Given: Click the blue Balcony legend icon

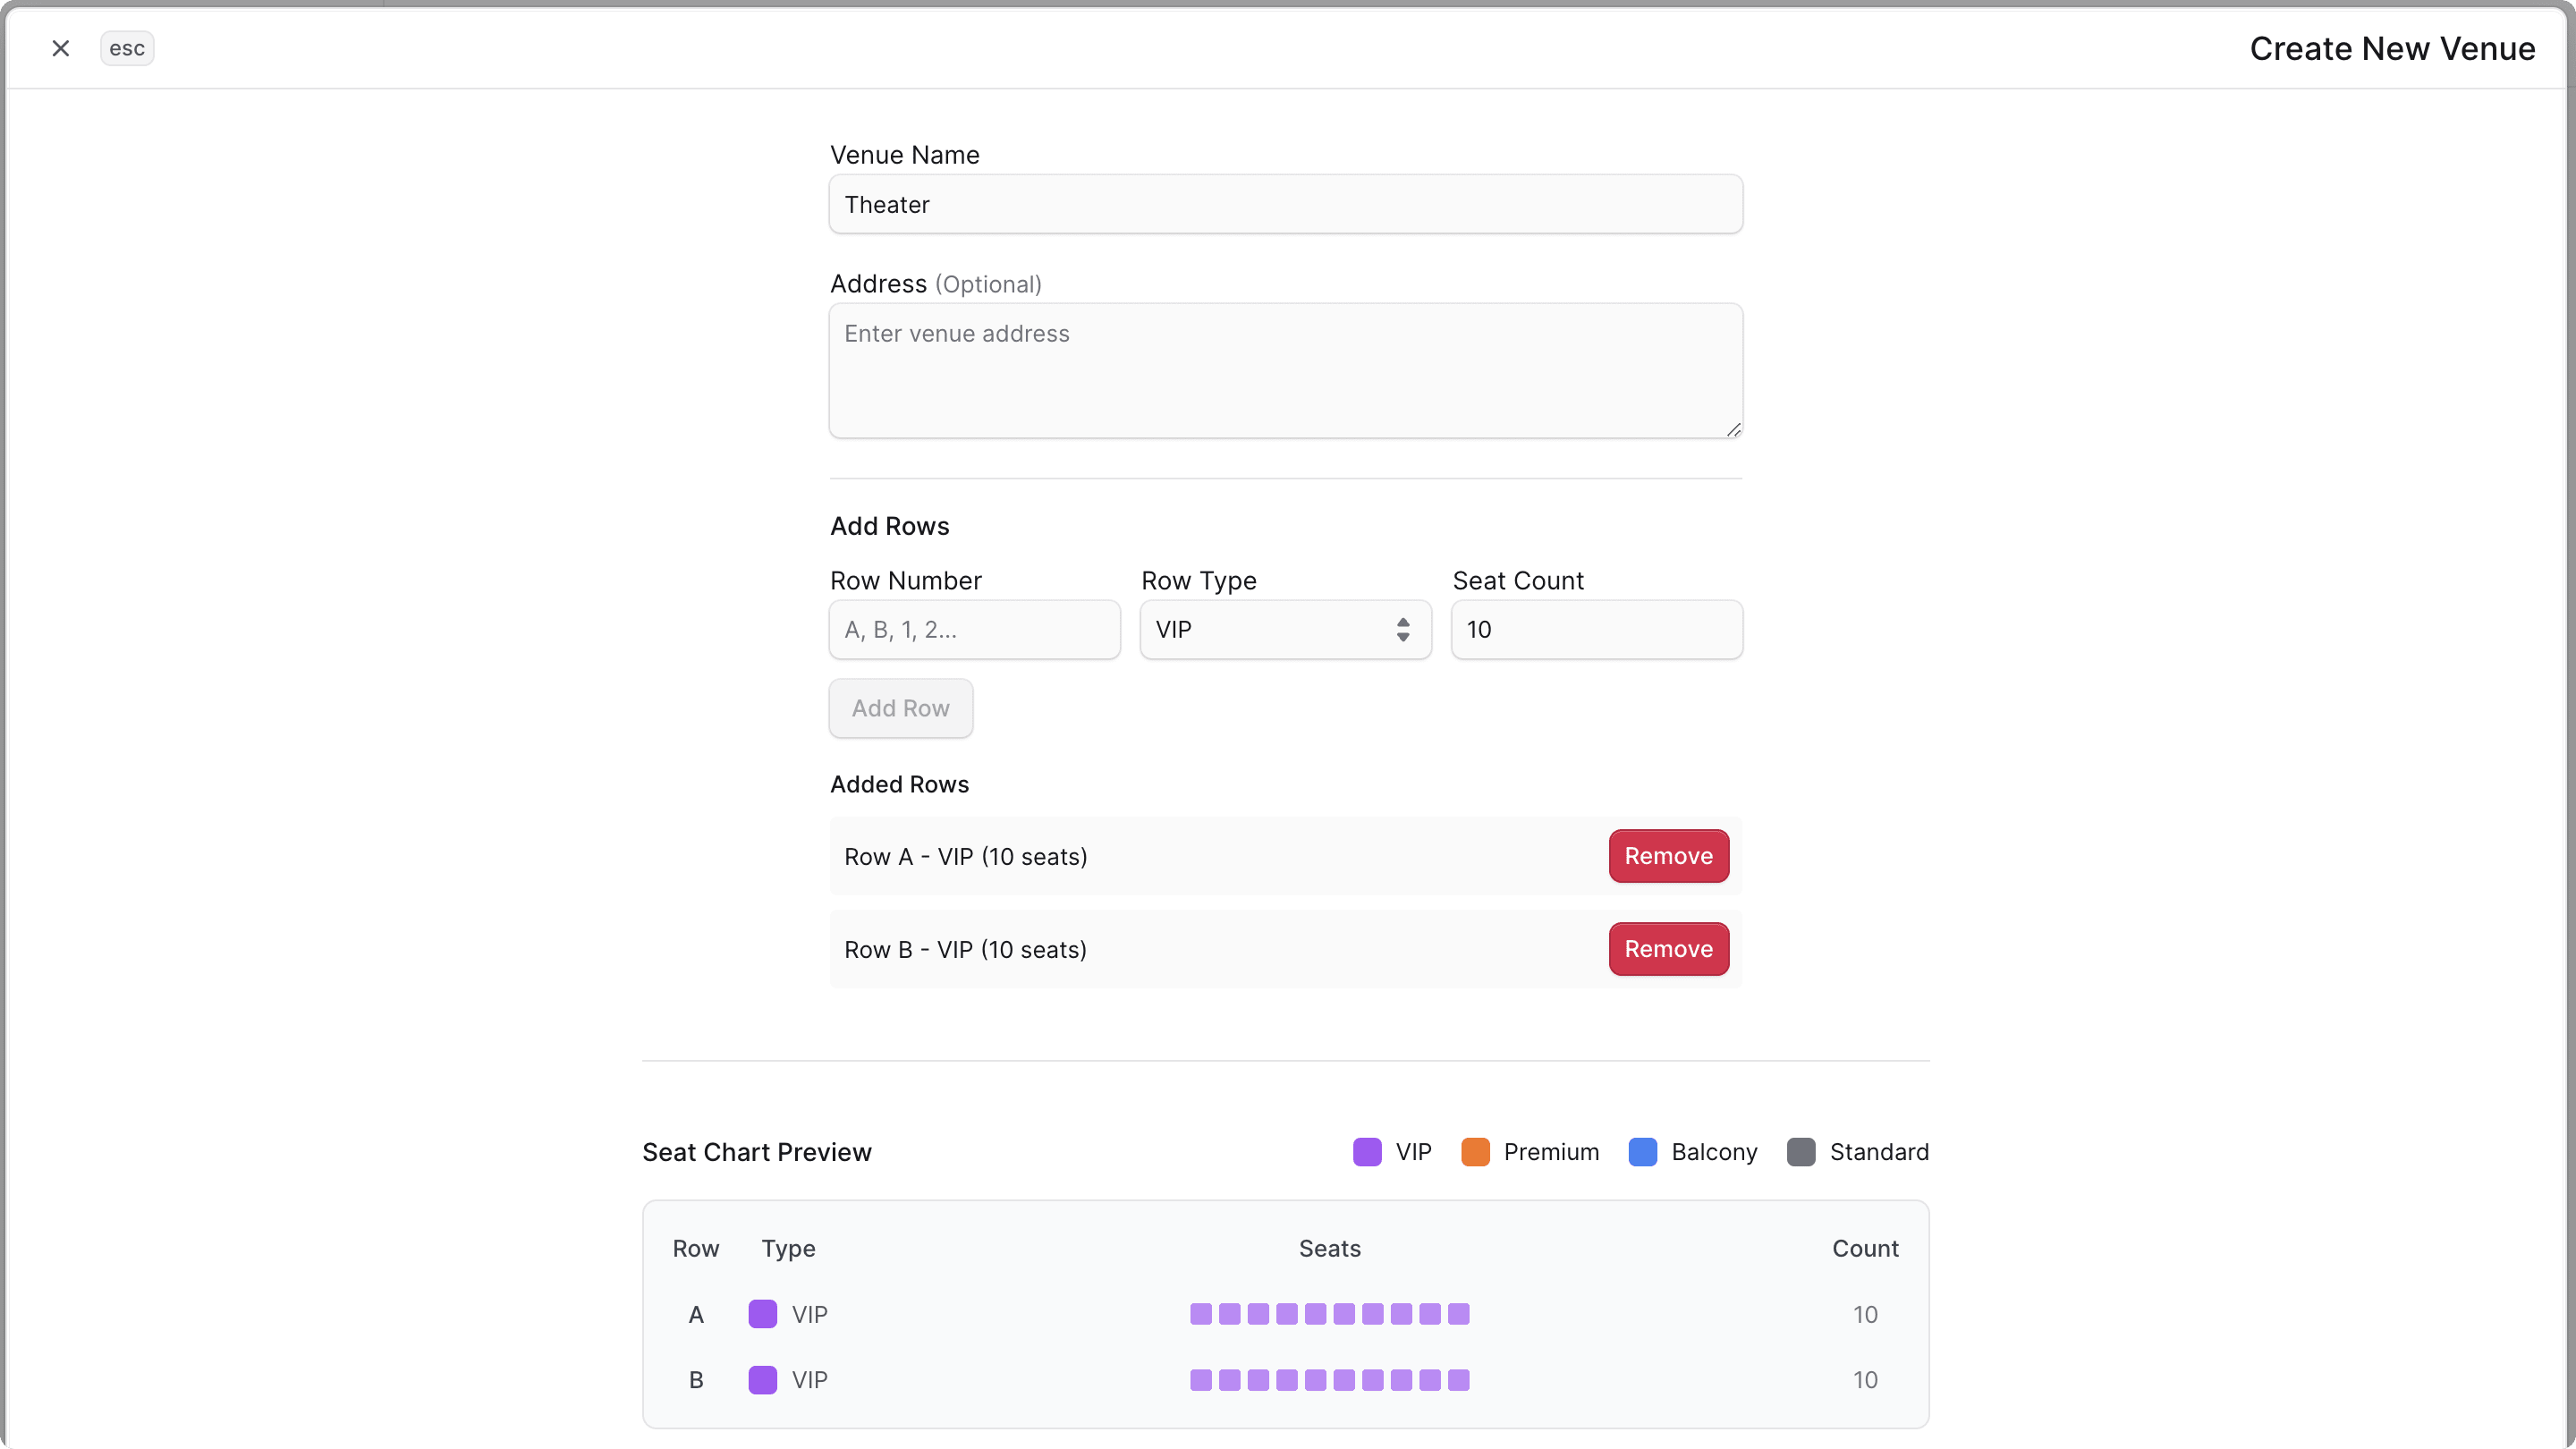Looking at the screenshot, I should (x=1641, y=1152).
